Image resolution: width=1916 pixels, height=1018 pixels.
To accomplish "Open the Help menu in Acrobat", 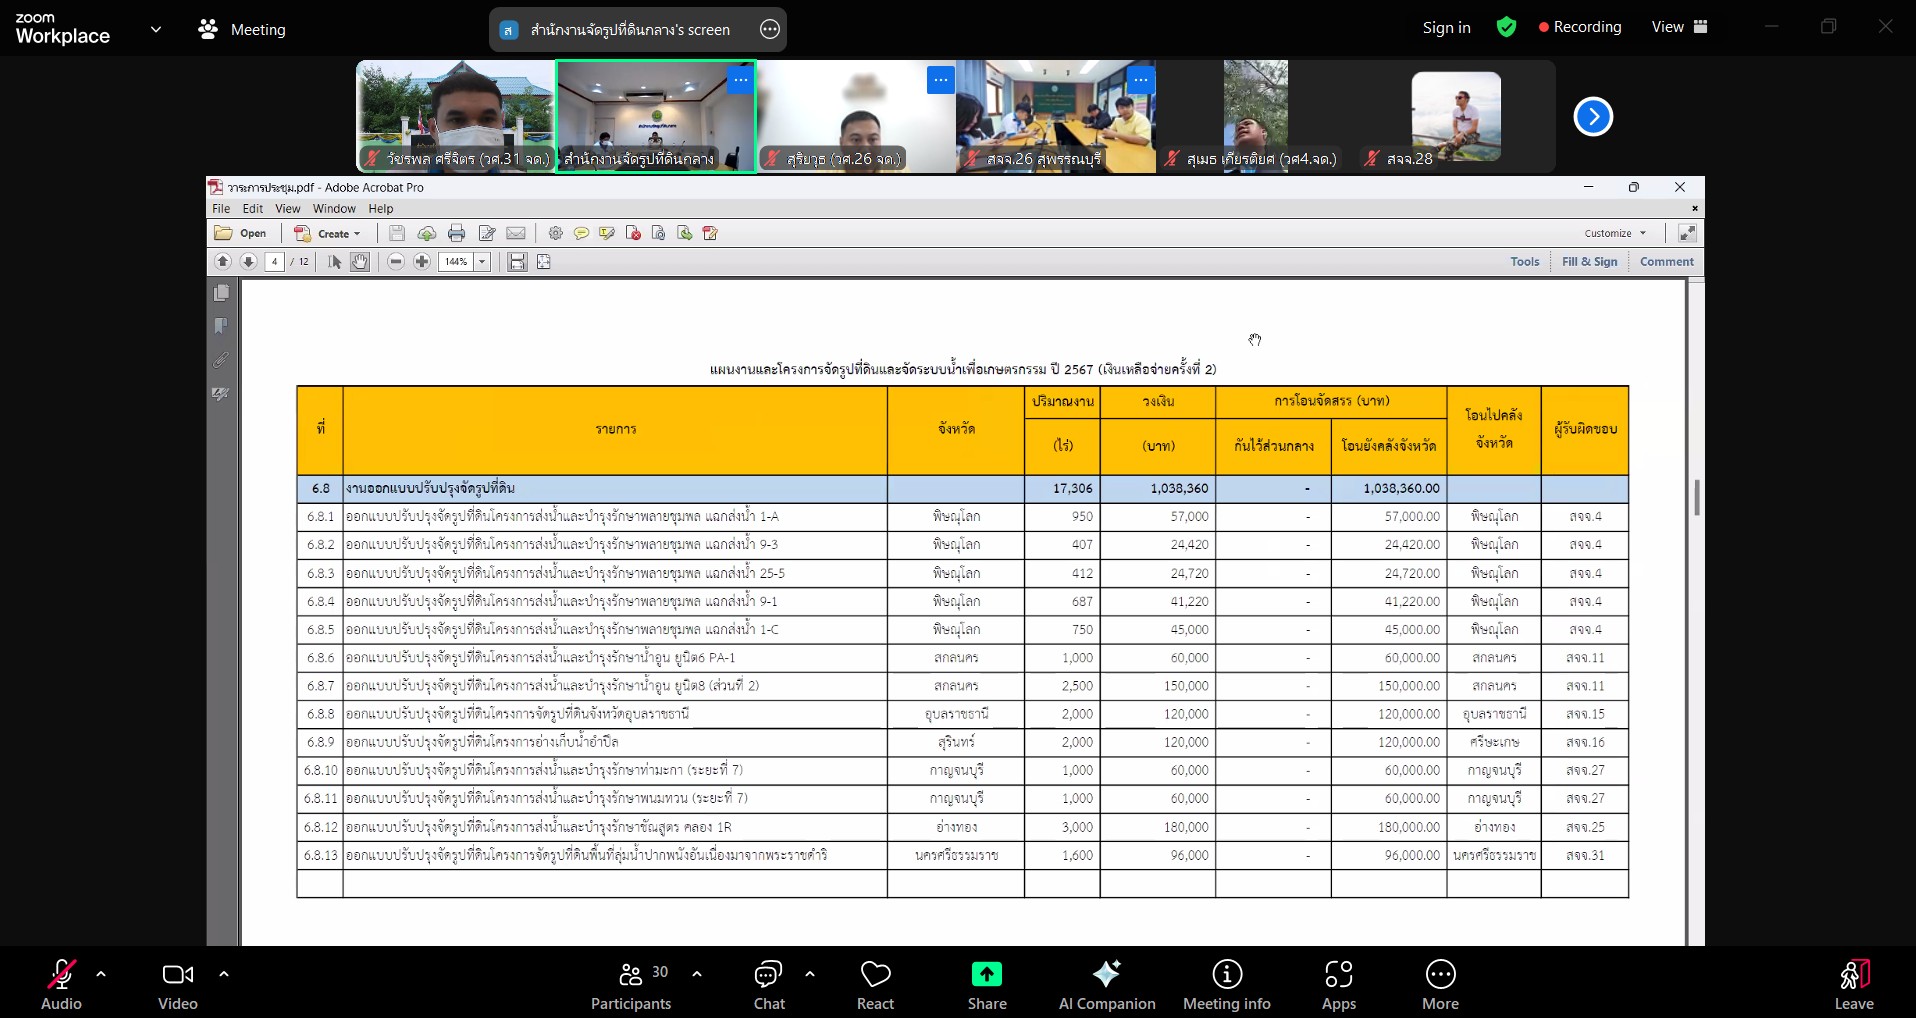I will (x=381, y=208).
